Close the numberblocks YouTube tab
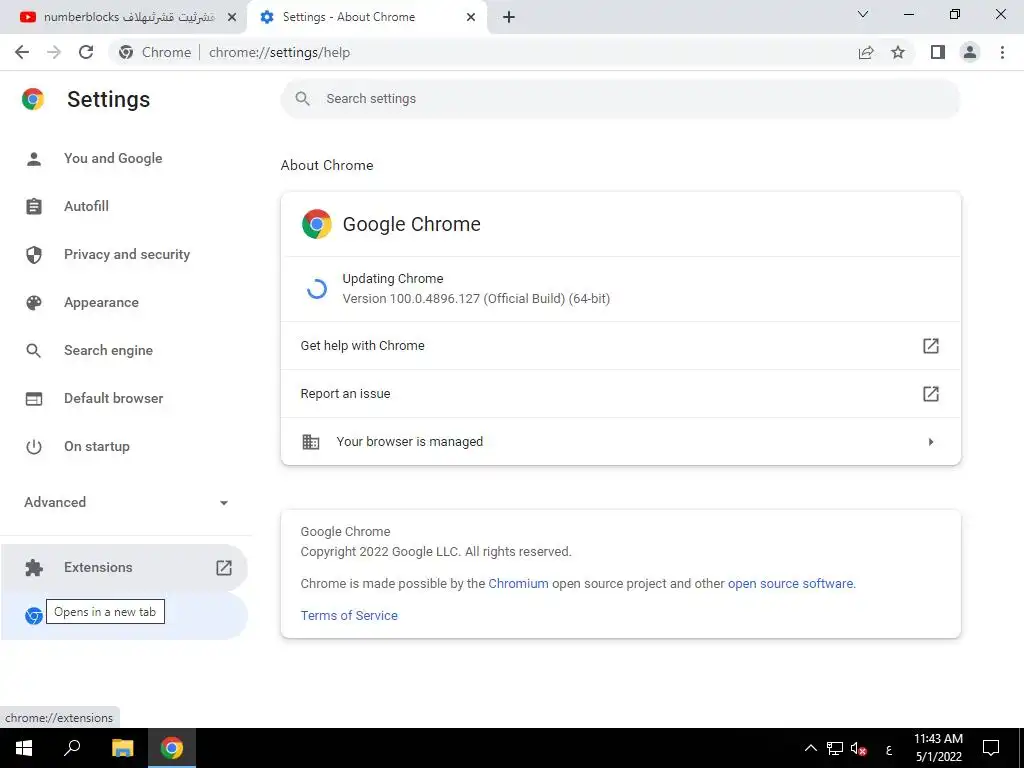The image size is (1024, 768). click(x=232, y=17)
